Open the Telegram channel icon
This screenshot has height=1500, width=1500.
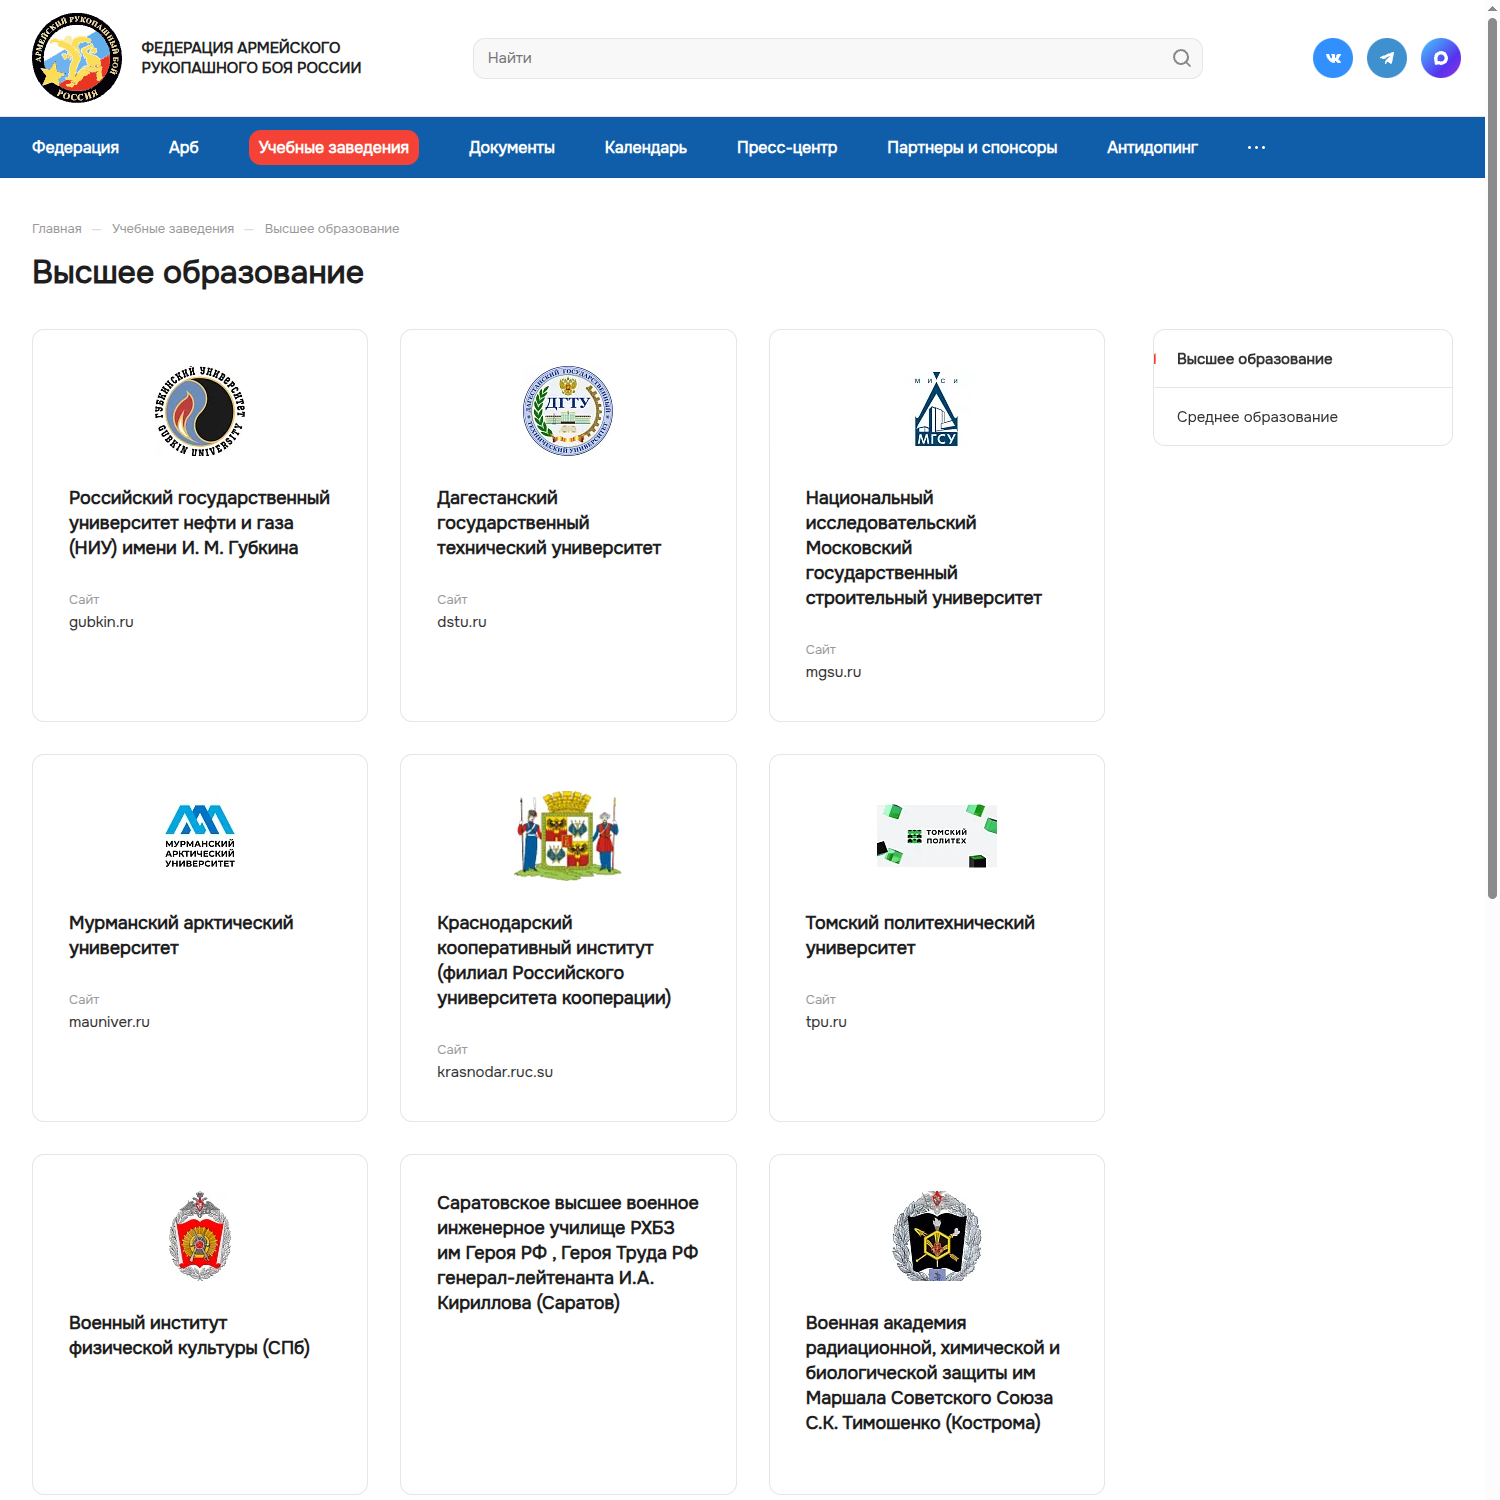[x=1387, y=58]
